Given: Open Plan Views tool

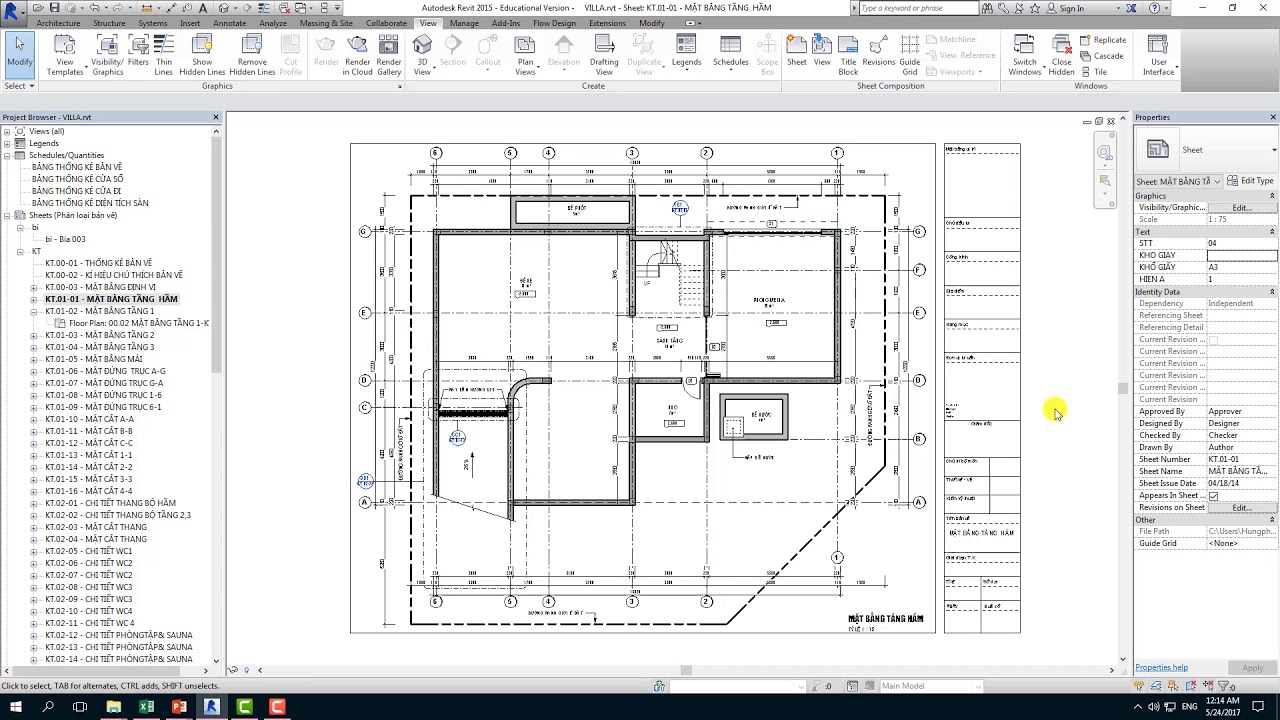Looking at the screenshot, I should tap(525, 55).
